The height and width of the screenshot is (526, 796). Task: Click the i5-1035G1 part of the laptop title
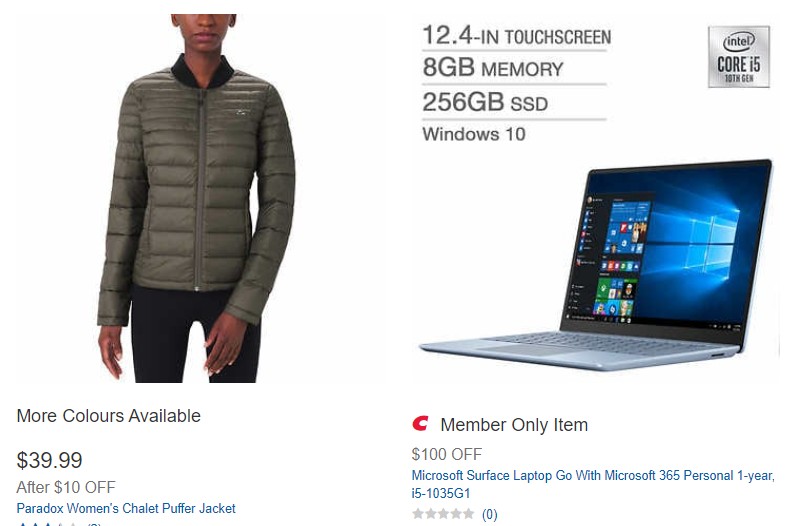point(441,493)
